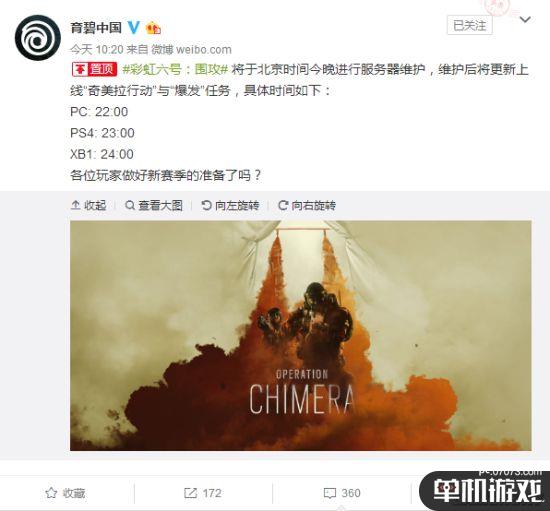Image resolution: width=550 pixels, height=511 pixels.
Task: Click the Operation Chimera image
Action: [x=301, y=335]
